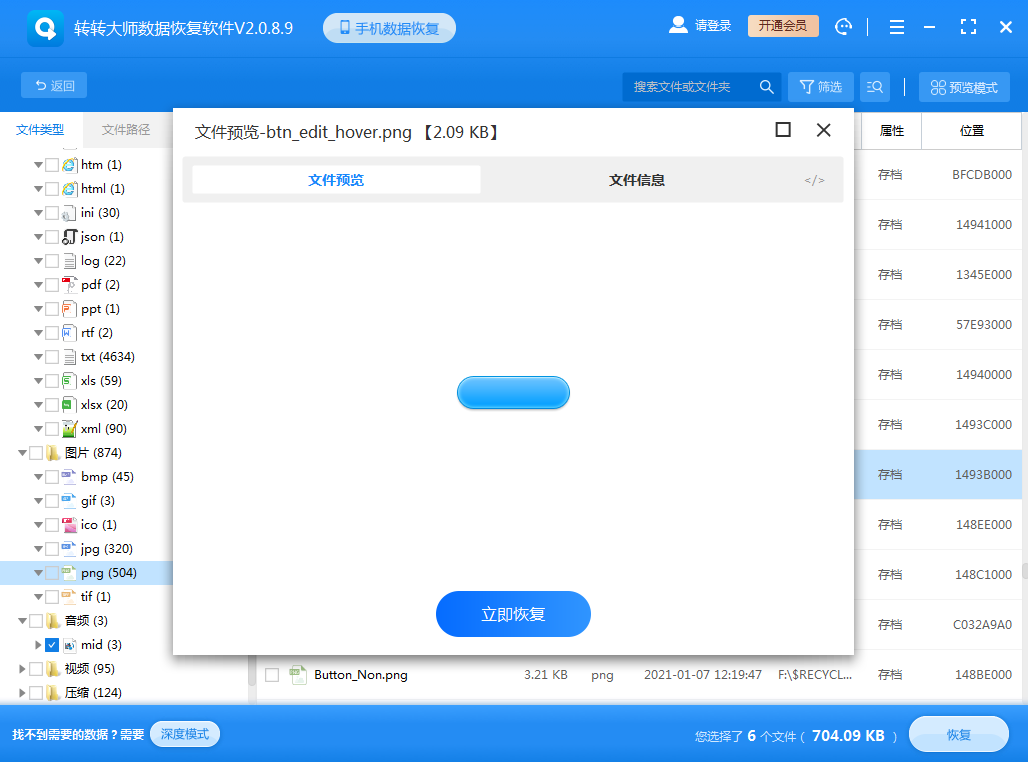Click the mid audio format icon
1028x762 pixels.
pos(68,644)
